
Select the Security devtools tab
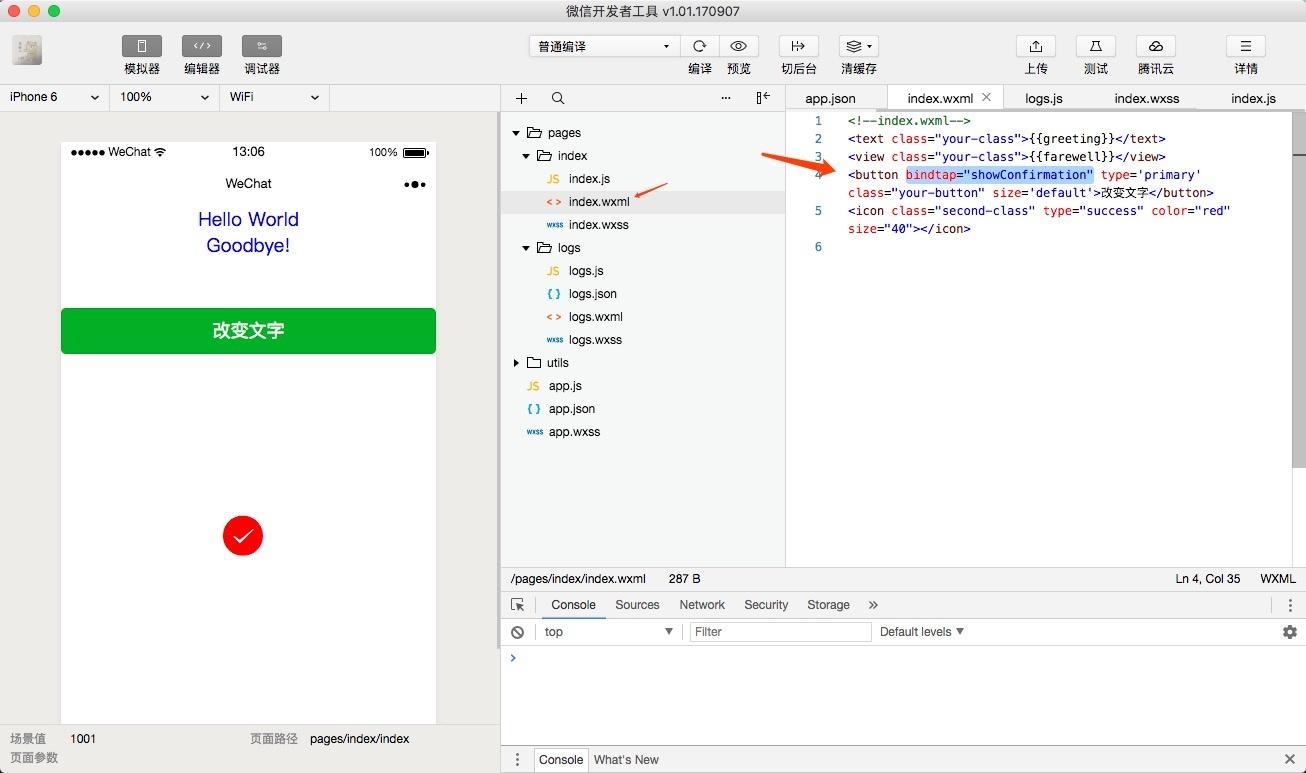click(x=766, y=605)
